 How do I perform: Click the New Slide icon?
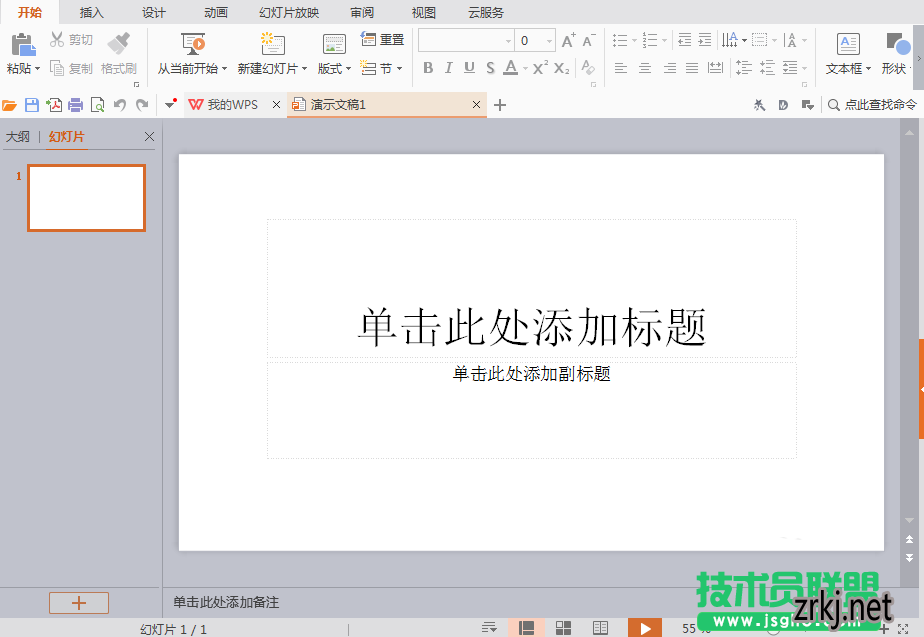pyautogui.click(x=272, y=44)
